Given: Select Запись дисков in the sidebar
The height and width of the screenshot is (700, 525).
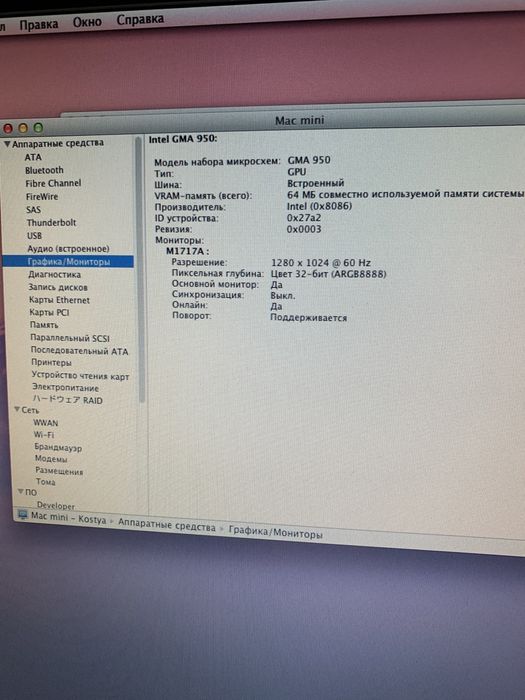Looking at the screenshot, I should coord(58,288).
